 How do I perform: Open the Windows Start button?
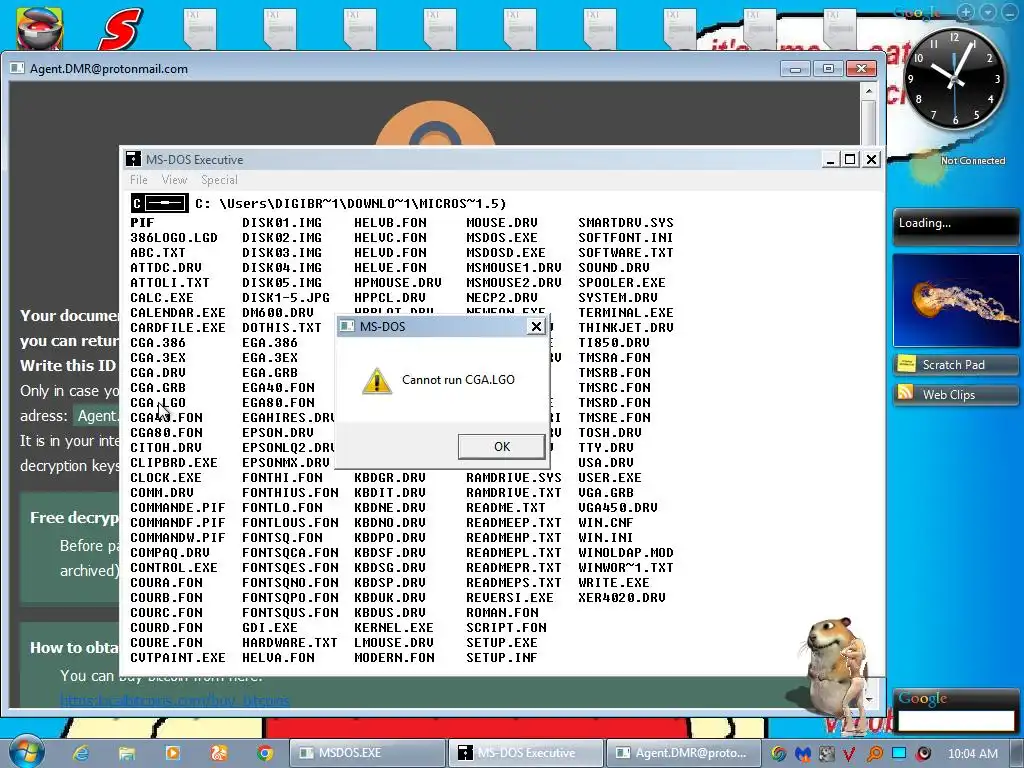pos(25,752)
